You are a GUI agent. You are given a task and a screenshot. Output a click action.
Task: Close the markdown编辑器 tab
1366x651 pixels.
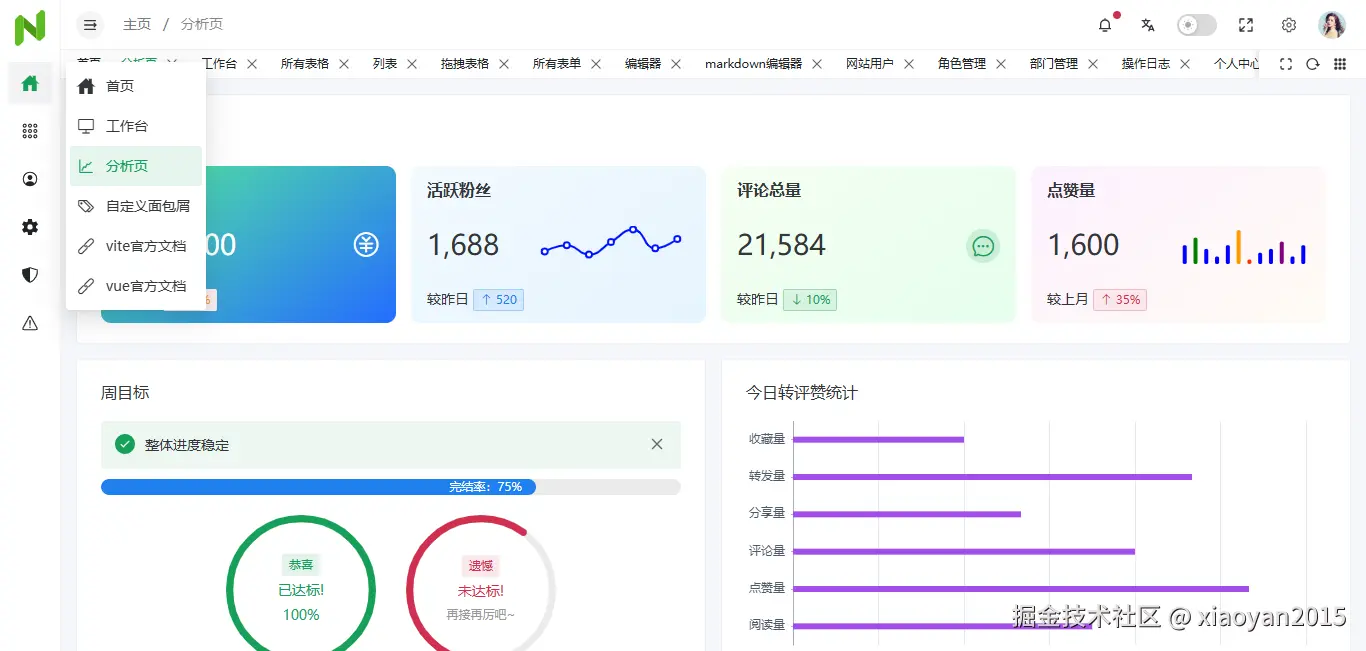(x=817, y=64)
